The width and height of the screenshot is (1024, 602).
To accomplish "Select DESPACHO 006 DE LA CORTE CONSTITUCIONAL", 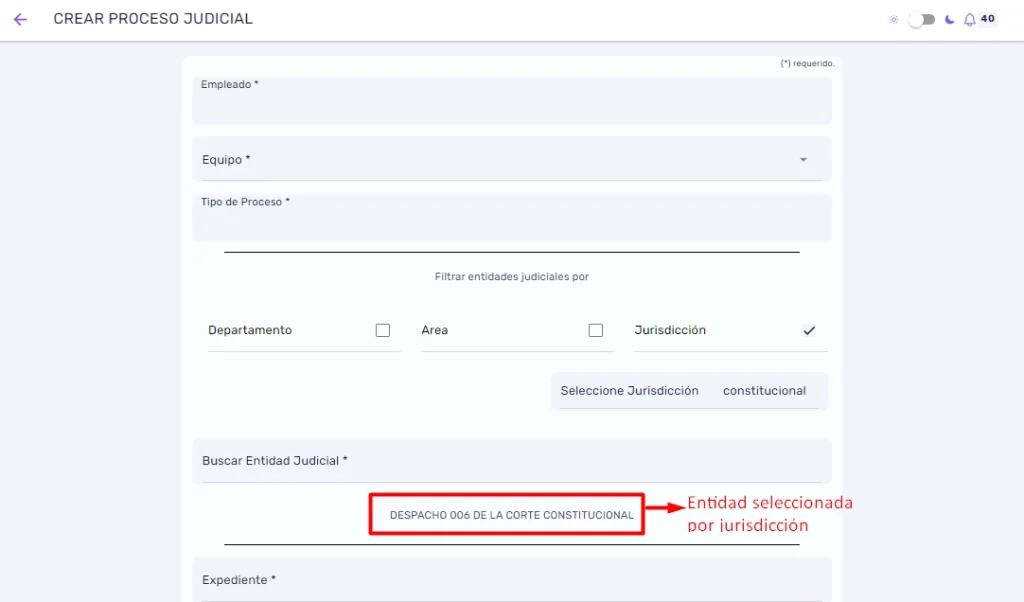I will coord(511,515).
